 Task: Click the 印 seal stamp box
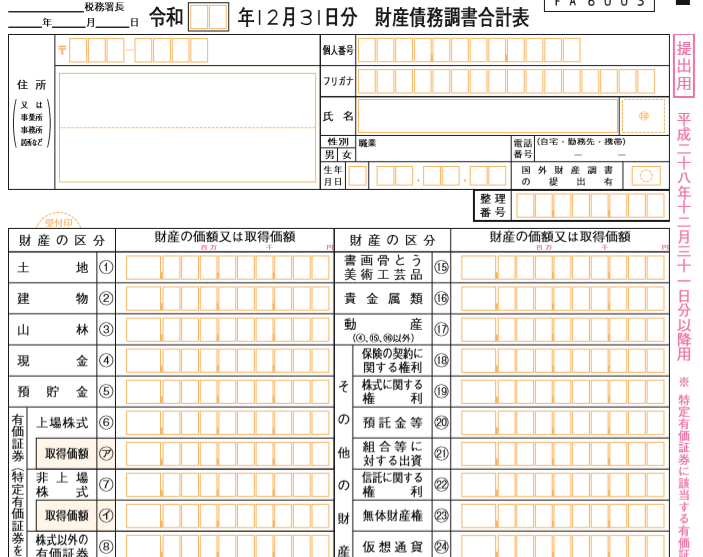643,116
